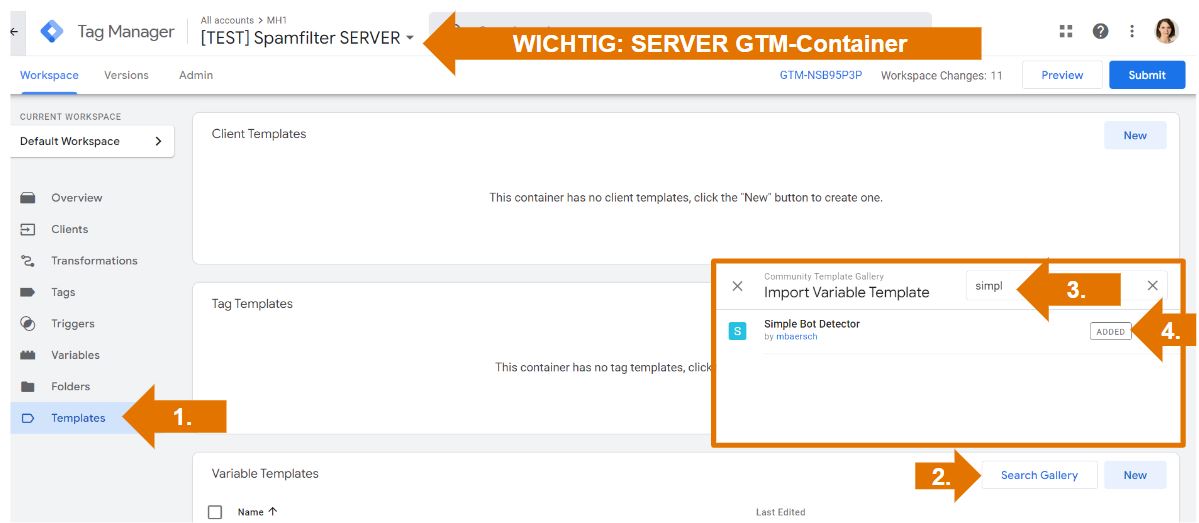The width and height of the screenshot is (1199, 523).
Task: Go back using the left arrow icon
Action: 14,31
